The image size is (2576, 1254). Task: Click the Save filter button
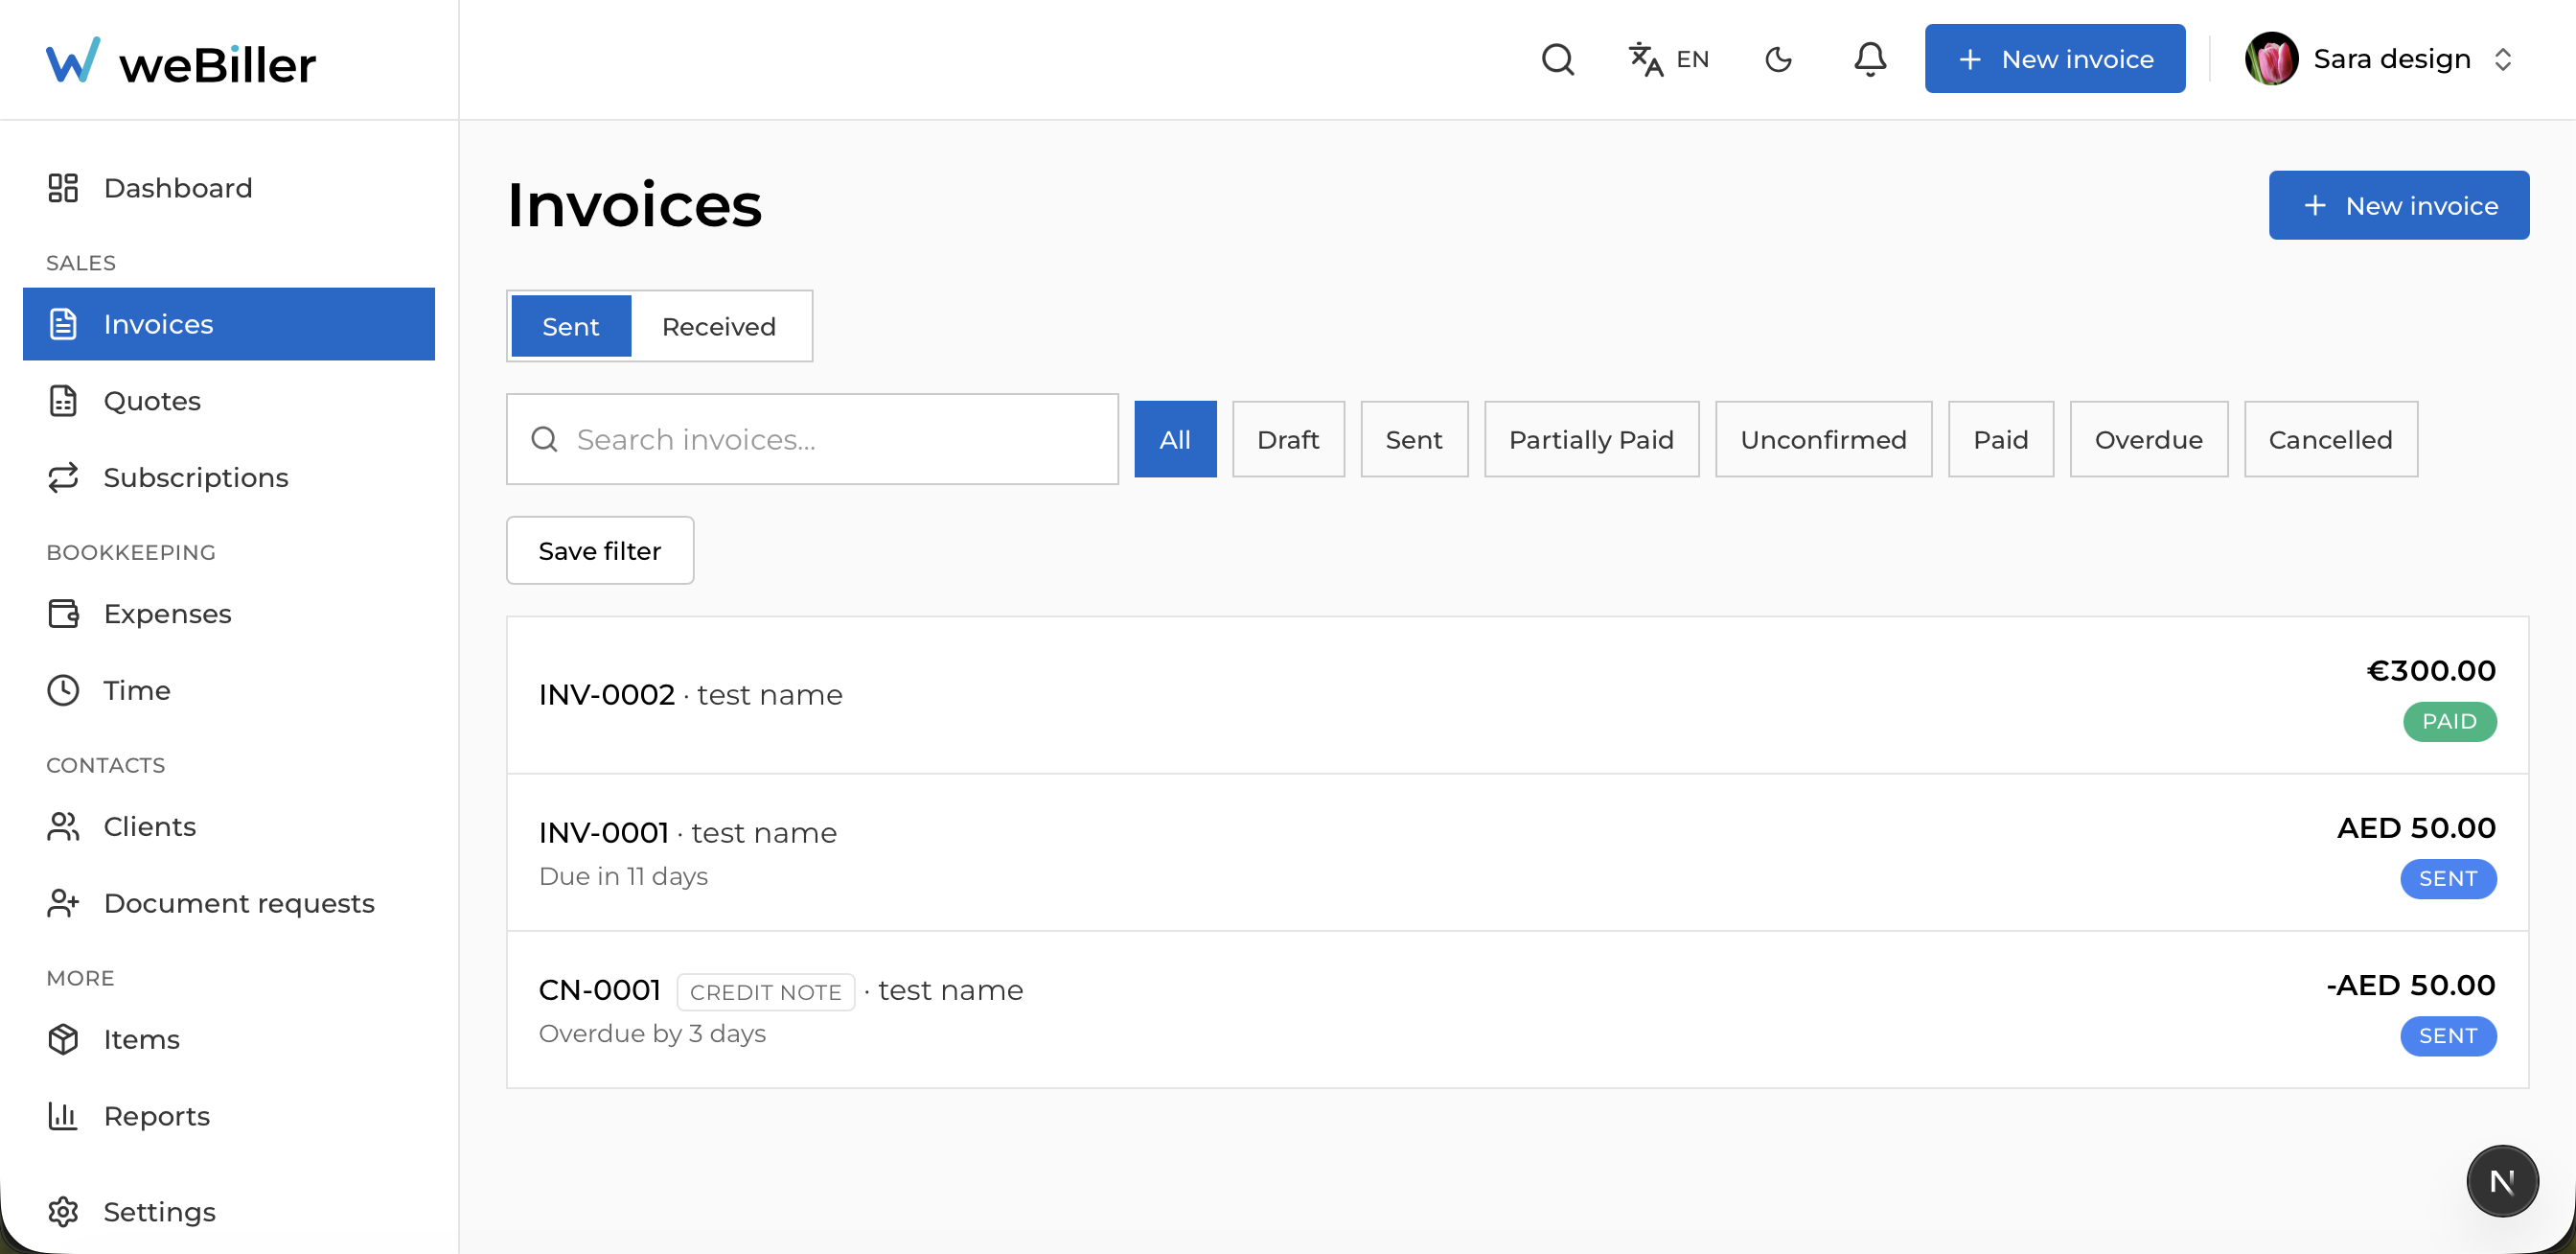click(x=600, y=550)
